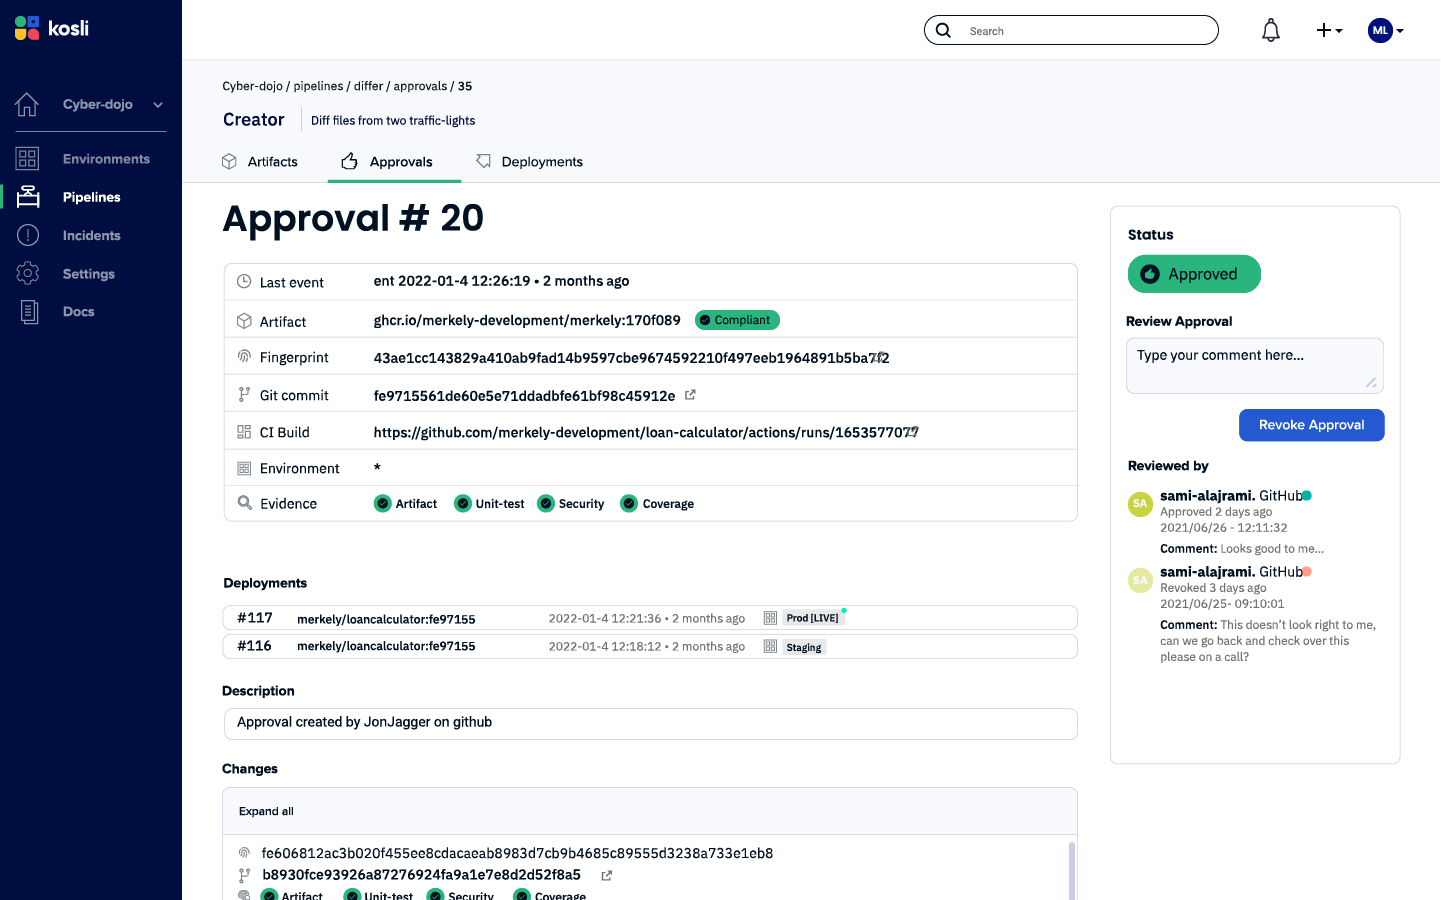This screenshot has height=900, width=1441.
Task: Click the search magnifier icon
Action: 943,30
